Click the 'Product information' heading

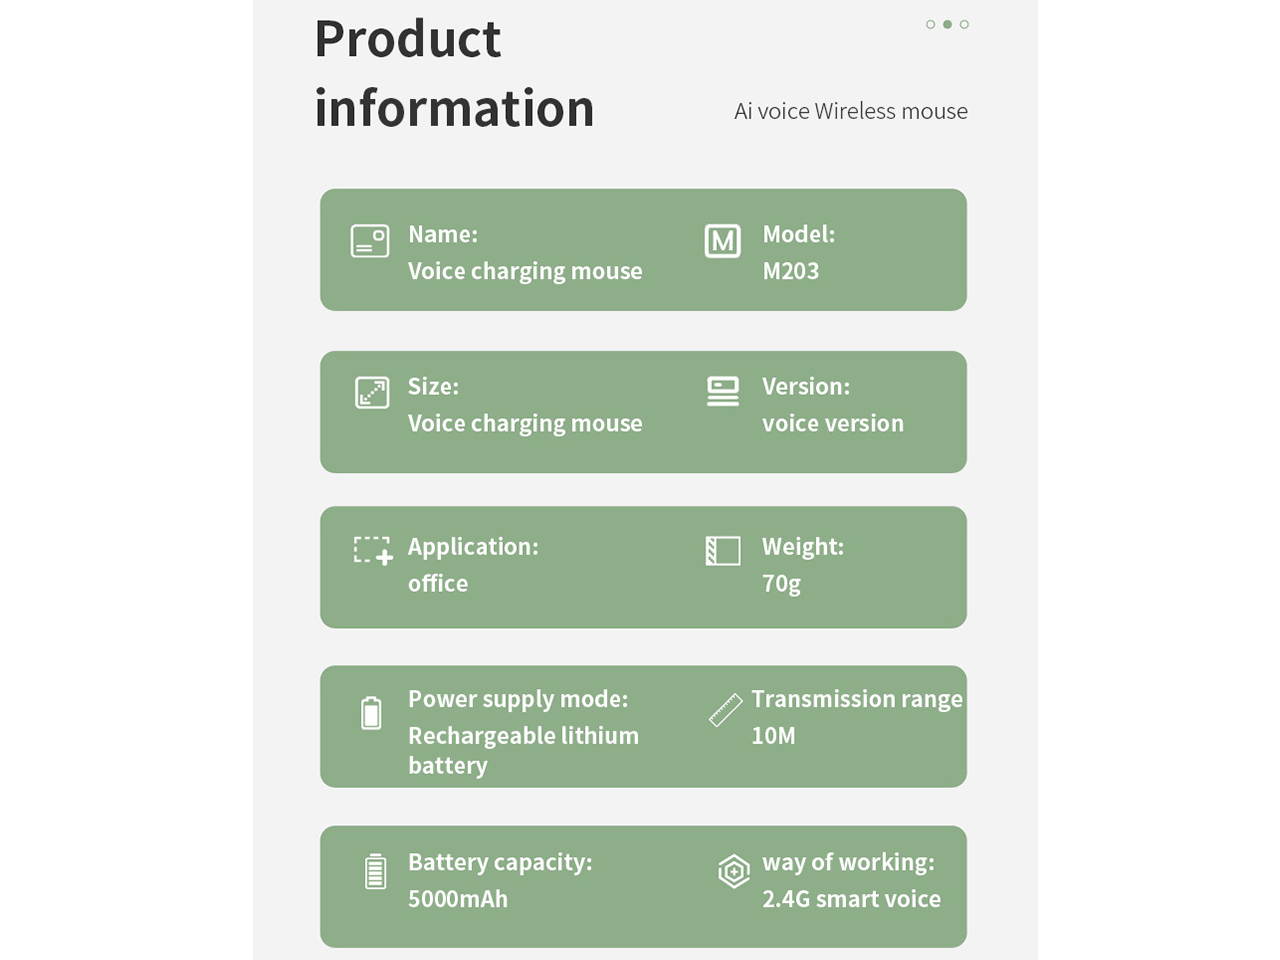[x=454, y=74]
